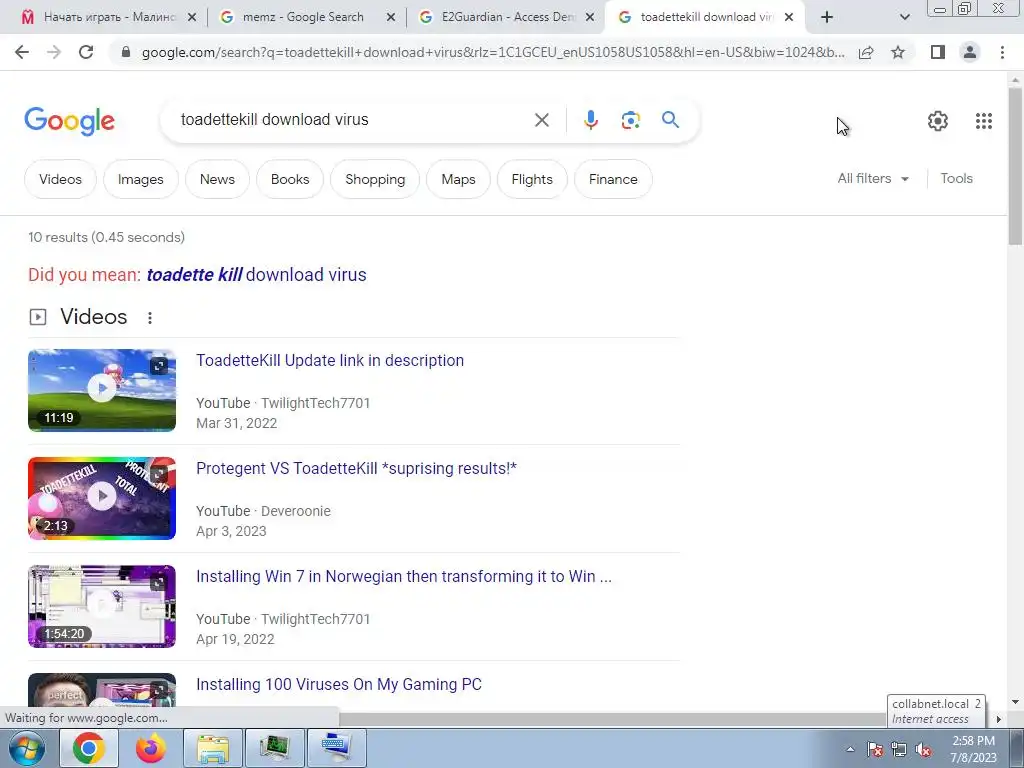
Task: Open the on-screen keyboard taskbar app
Action: click(x=336, y=748)
